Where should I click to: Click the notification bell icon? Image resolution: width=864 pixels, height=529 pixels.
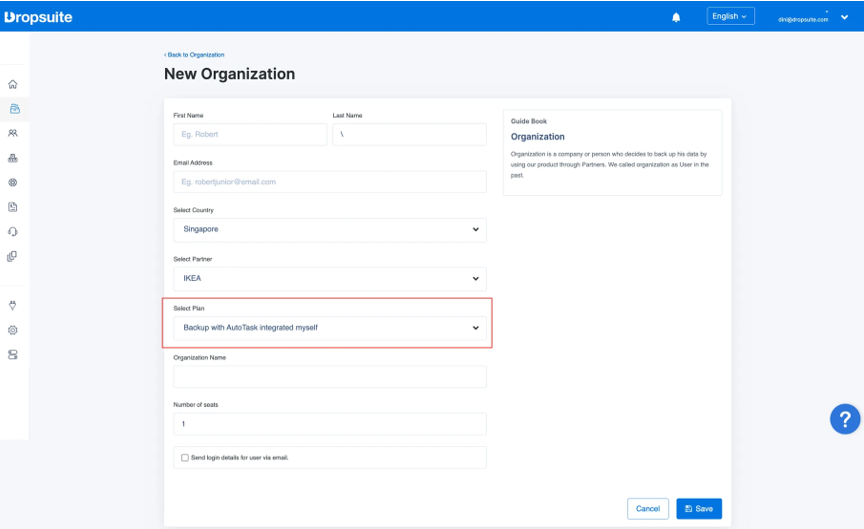[676, 17]
